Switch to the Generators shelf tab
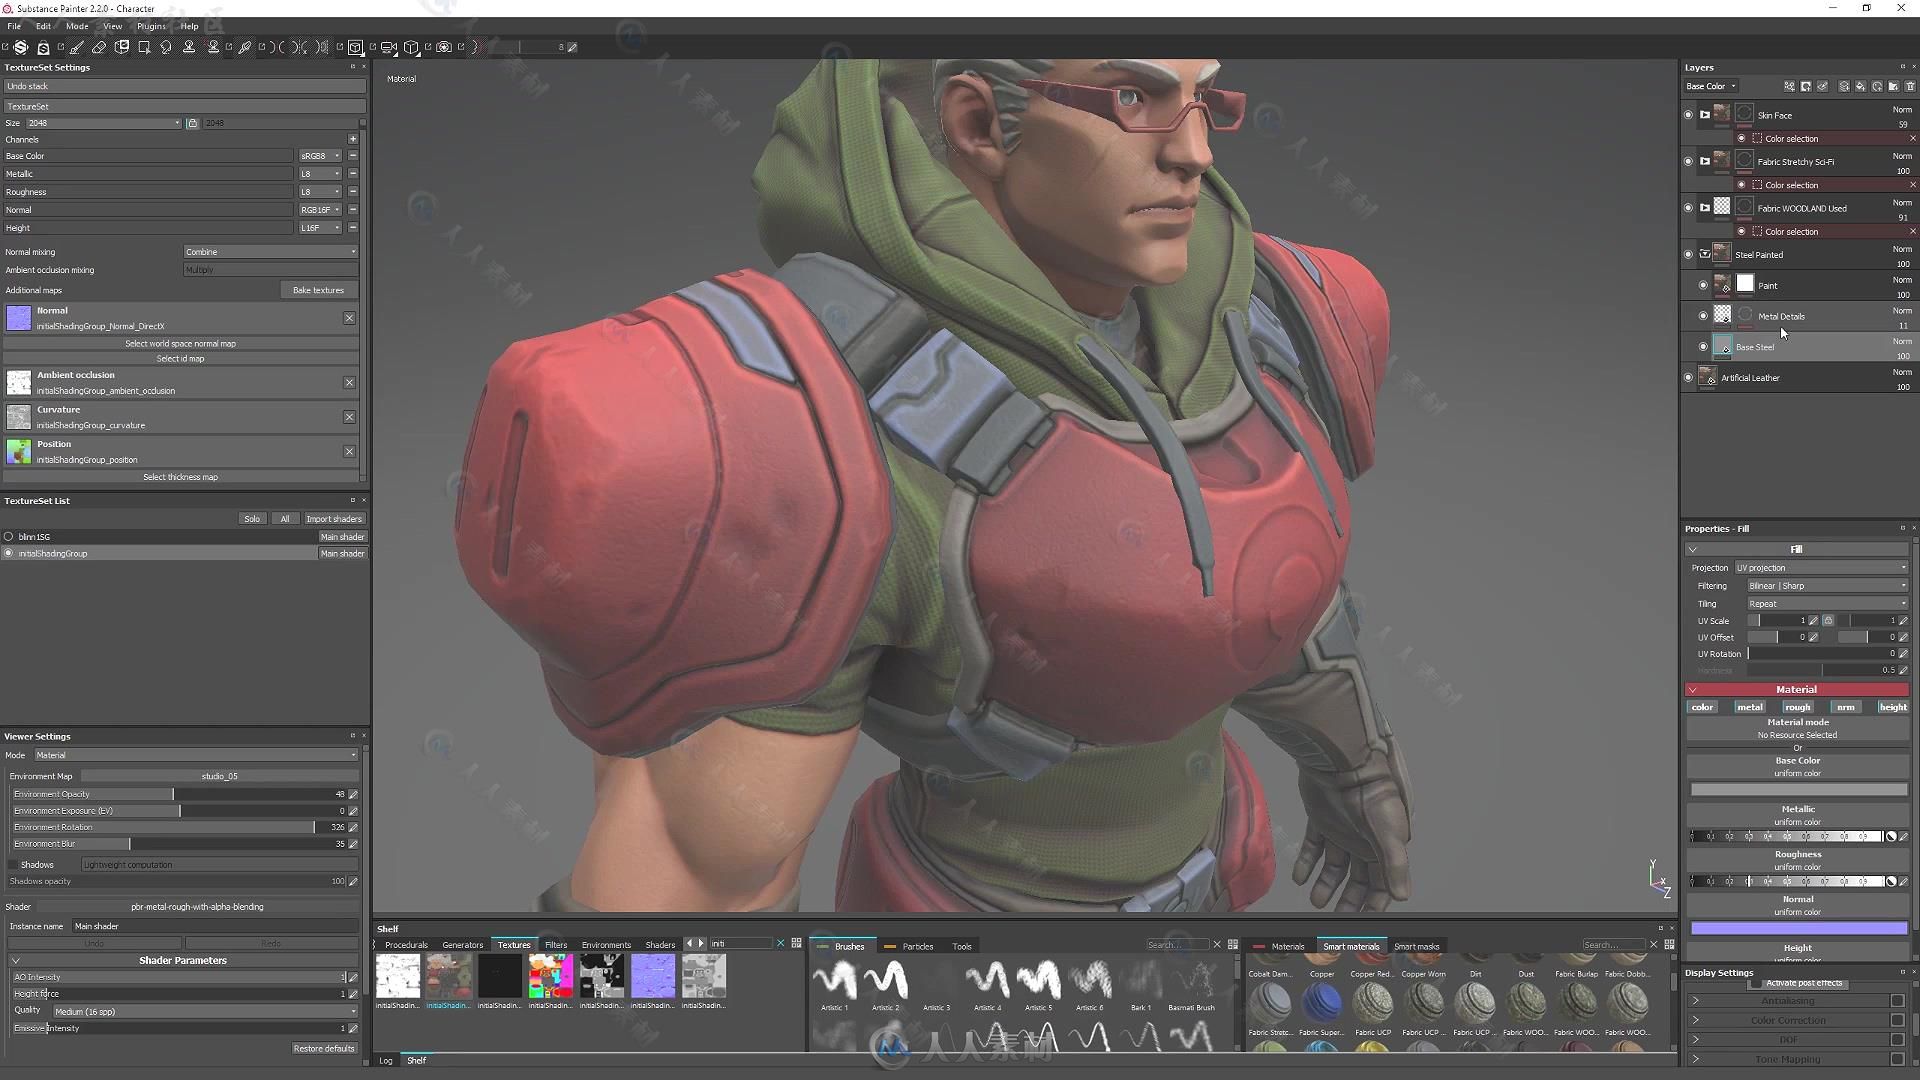The height and width of the screenshot is (1080, 1920). (462, 945)
